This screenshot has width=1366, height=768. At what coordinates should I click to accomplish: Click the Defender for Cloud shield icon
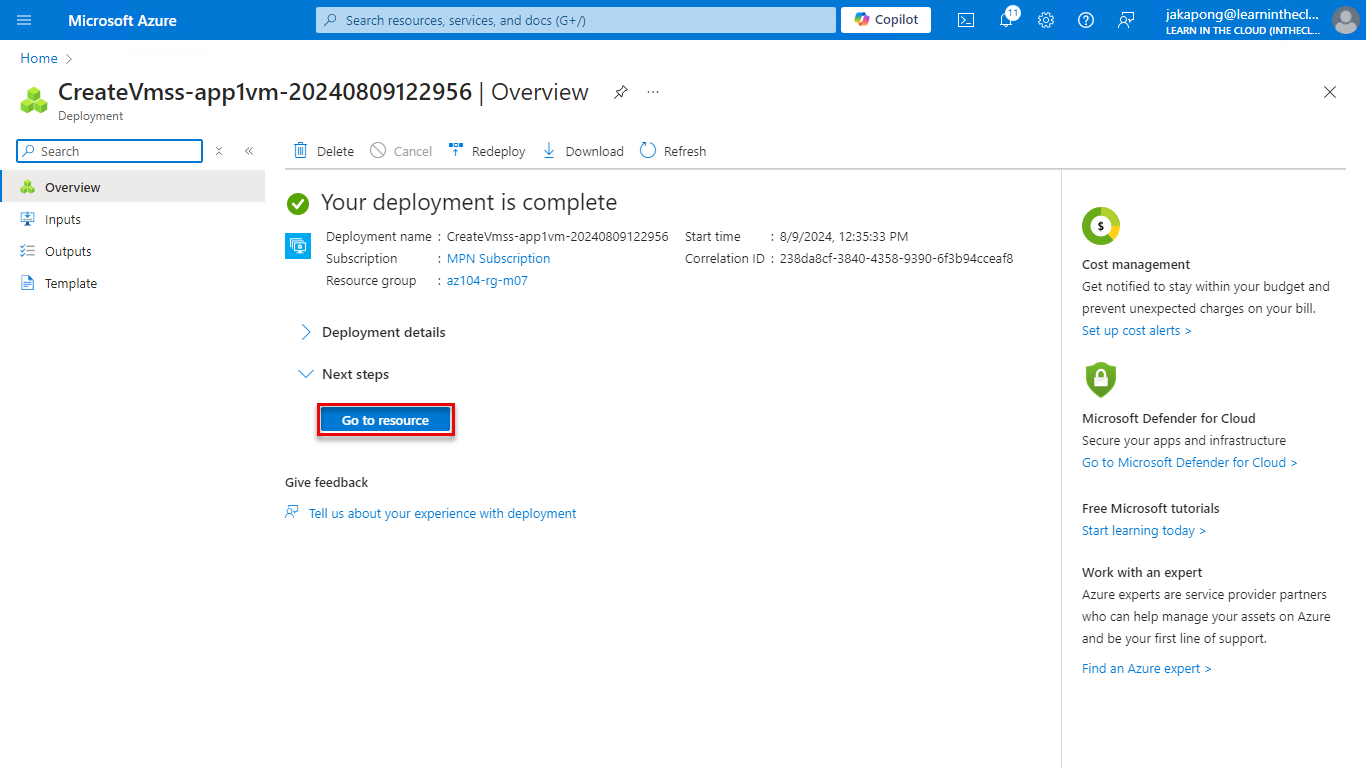pyautogui.click(x=1100, y=380)
